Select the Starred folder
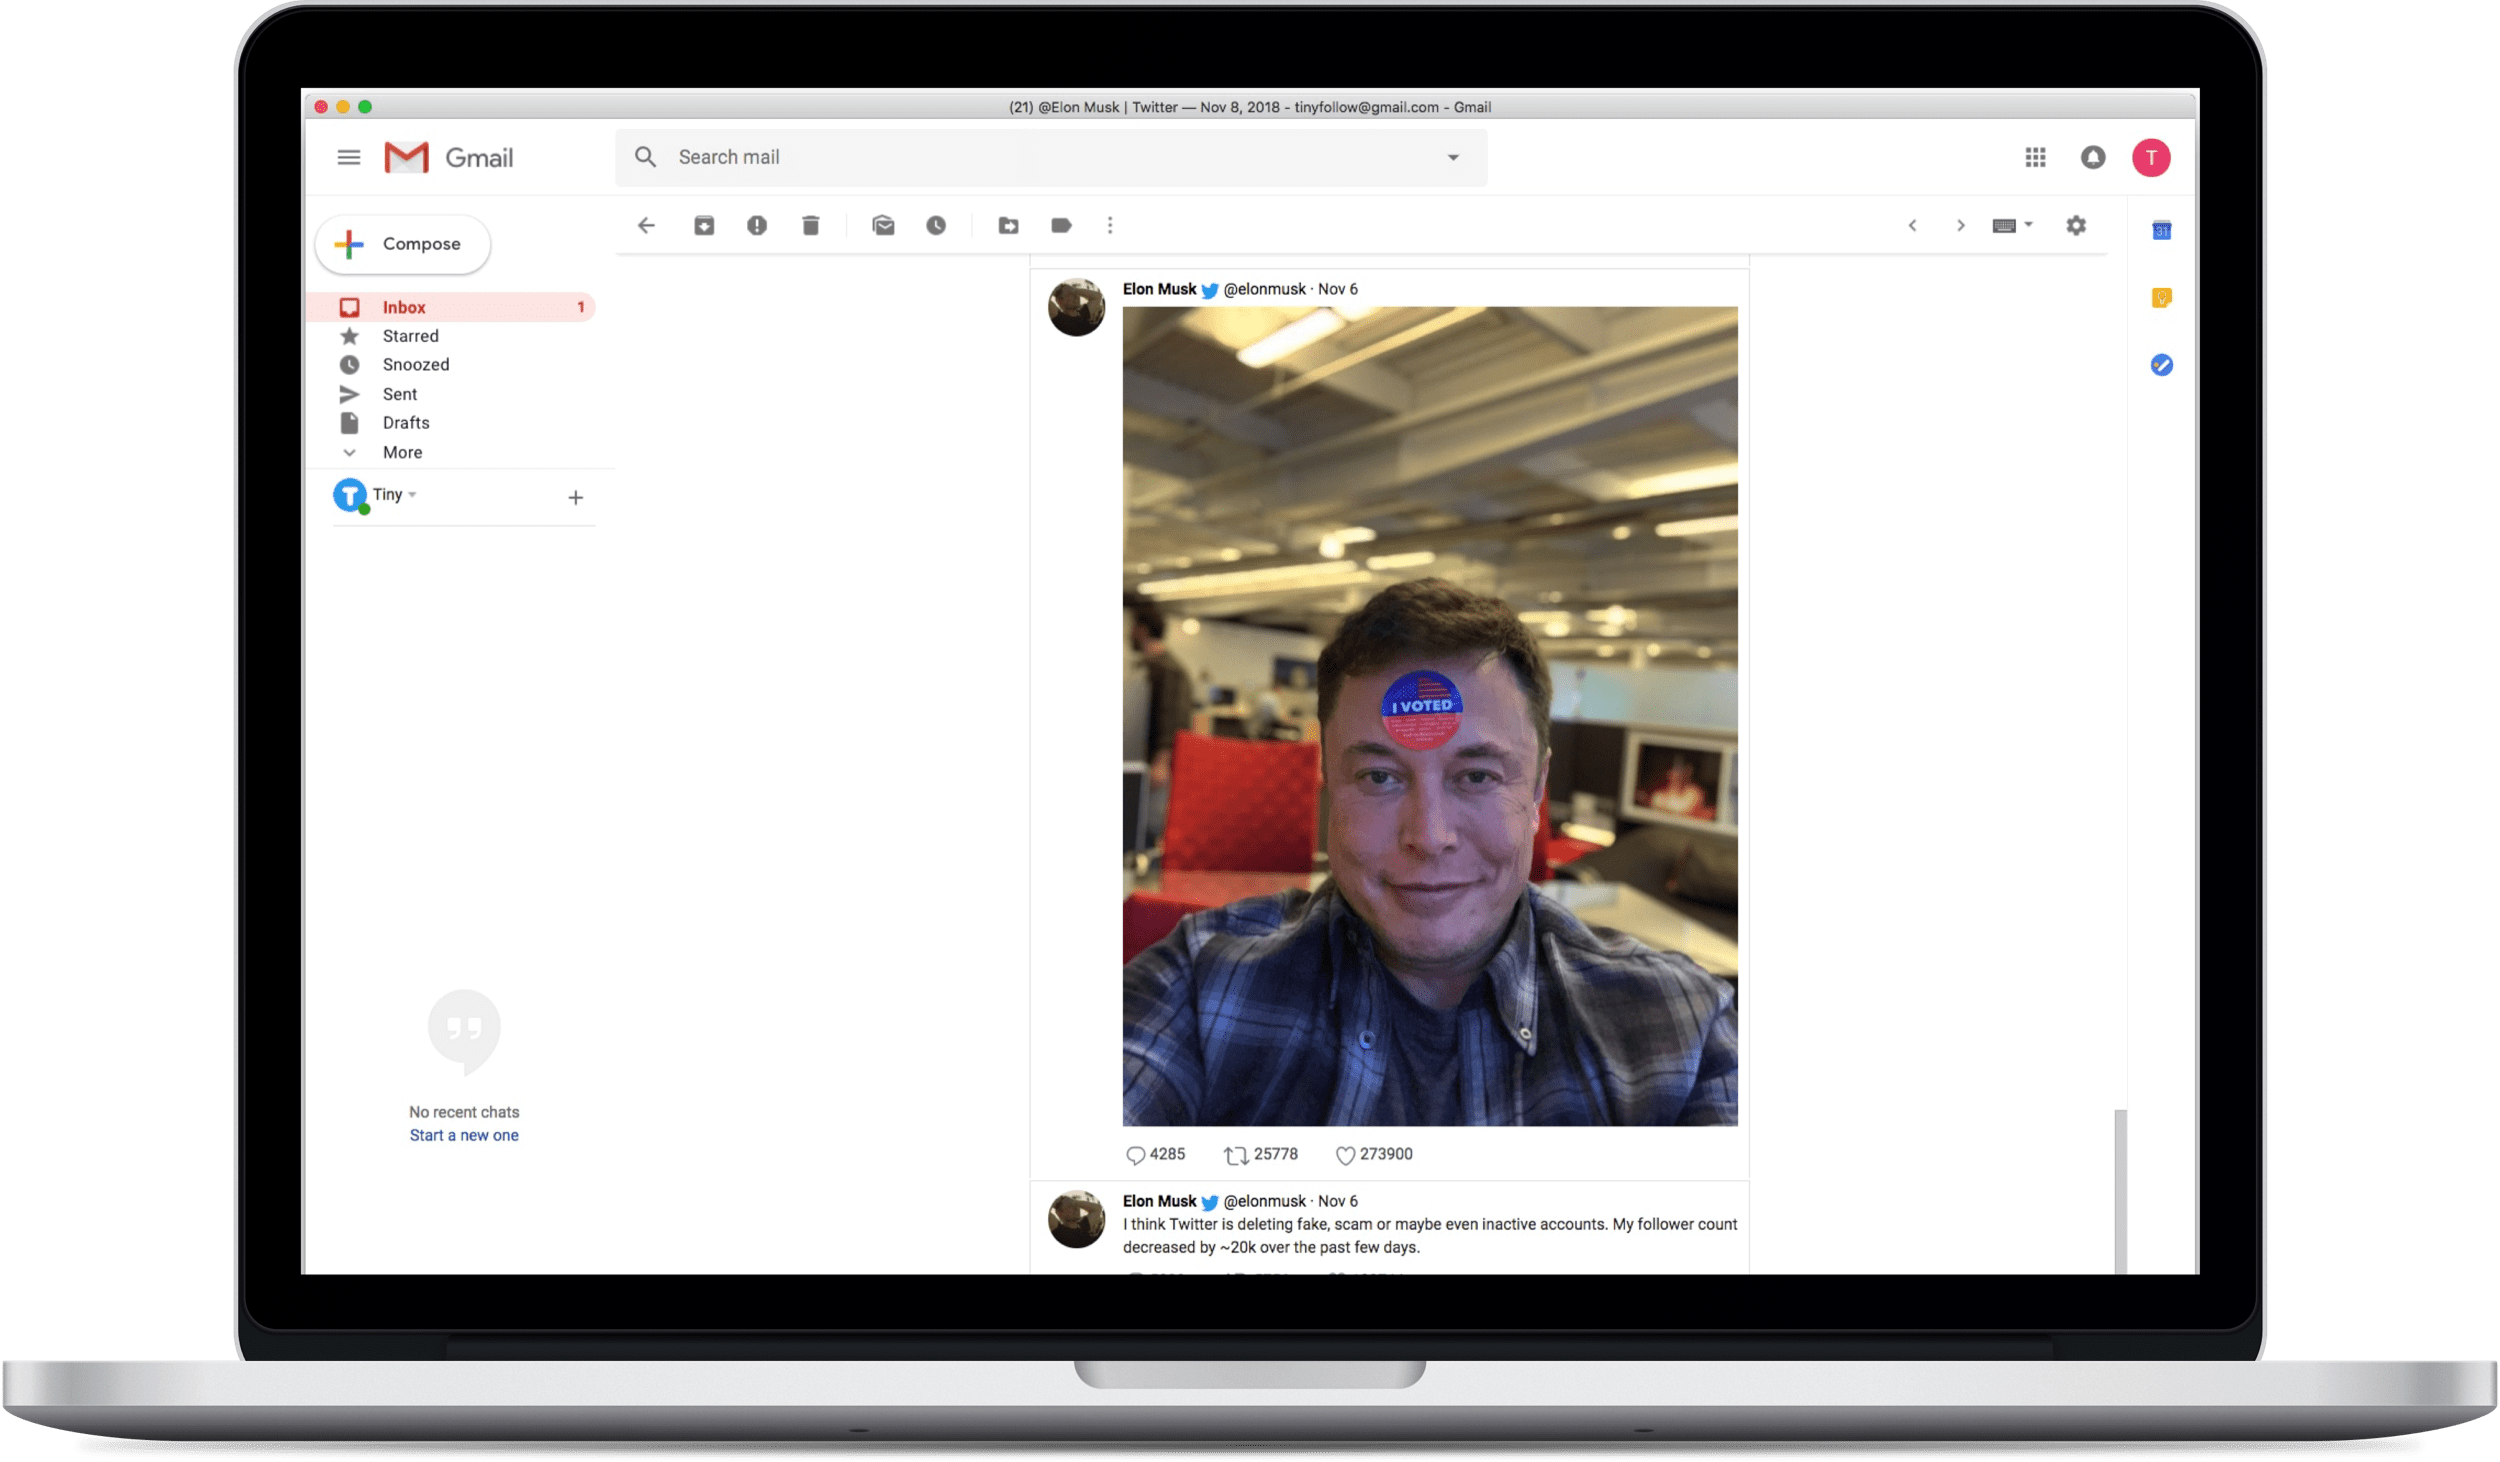Viewport: 2500px width, 1462px height. click(410, 336)
